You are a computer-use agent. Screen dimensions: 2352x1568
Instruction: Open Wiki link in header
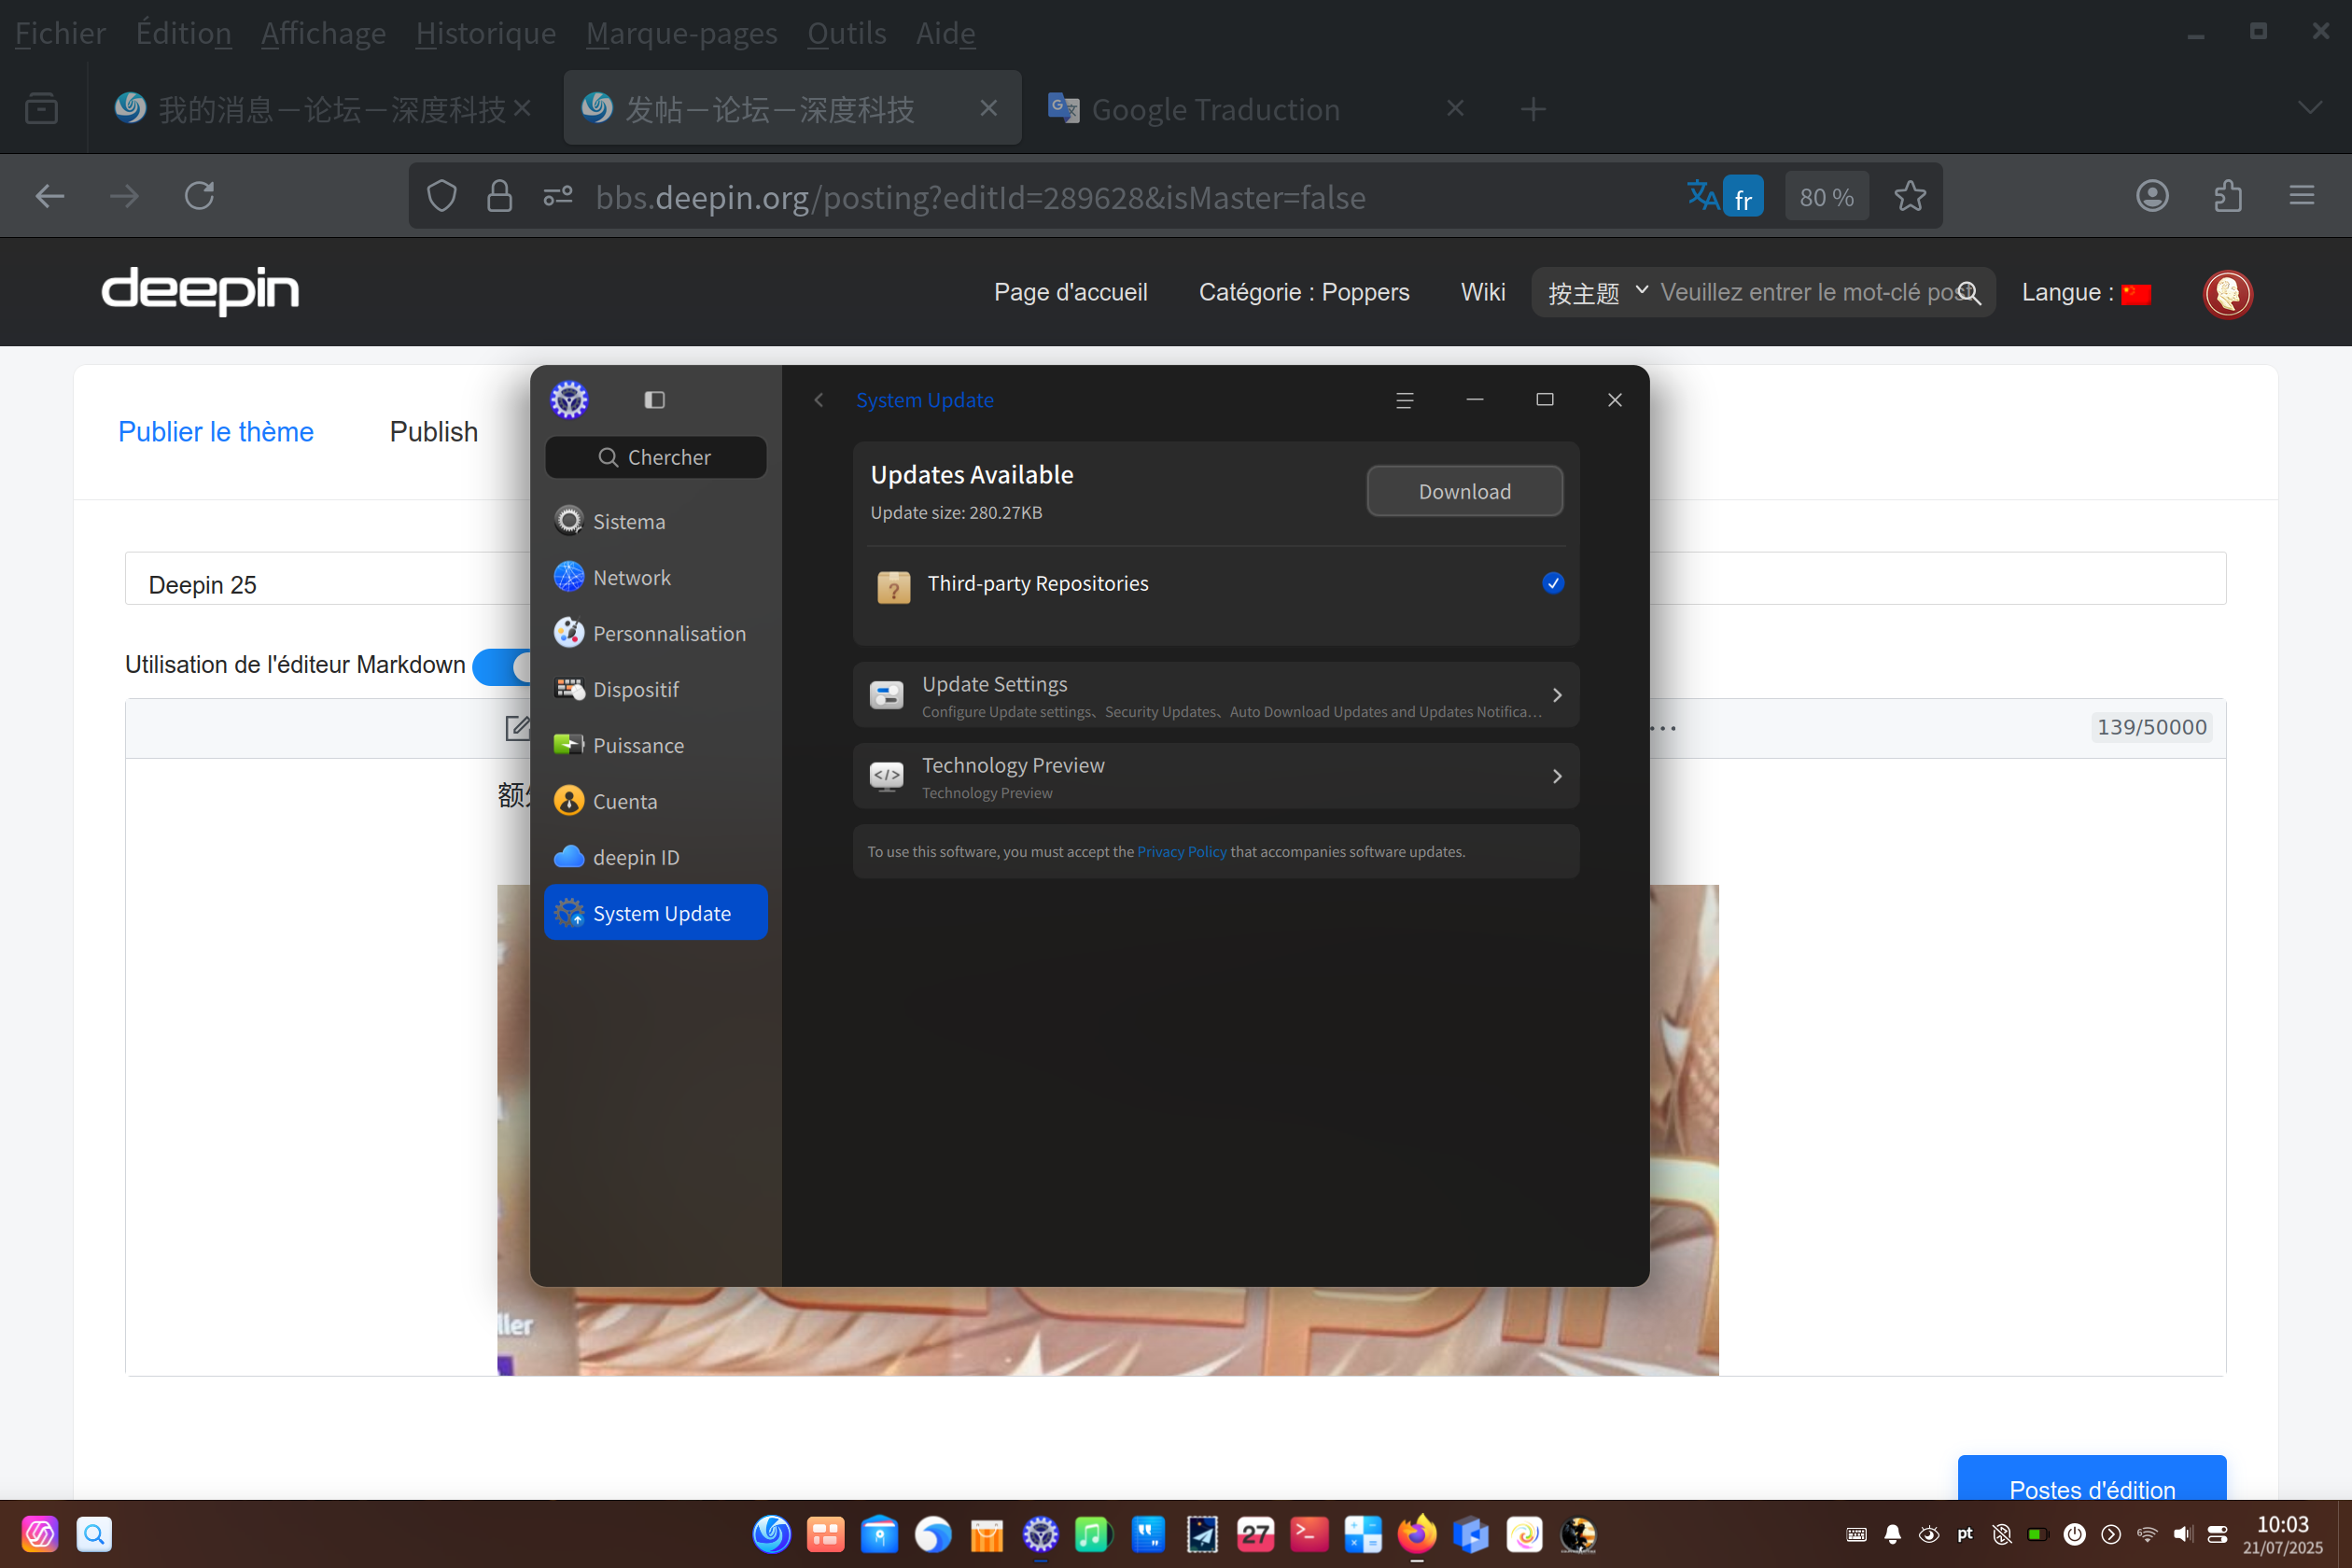[1483, 293]
